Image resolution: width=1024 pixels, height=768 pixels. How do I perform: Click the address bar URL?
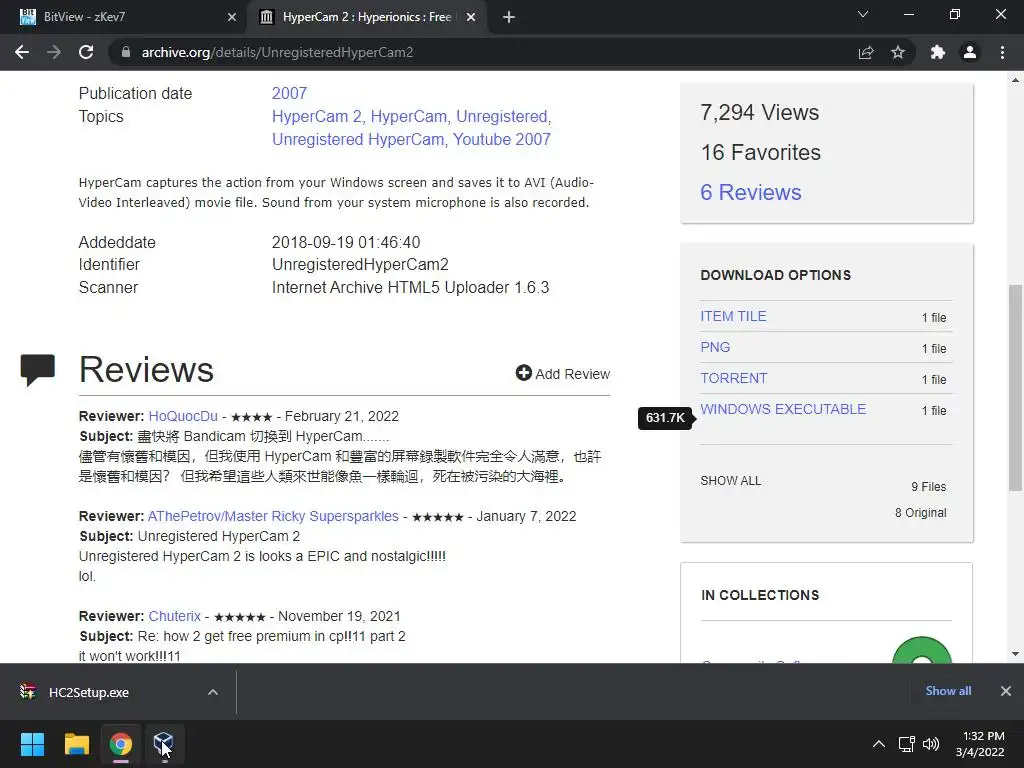click(278, 52)
